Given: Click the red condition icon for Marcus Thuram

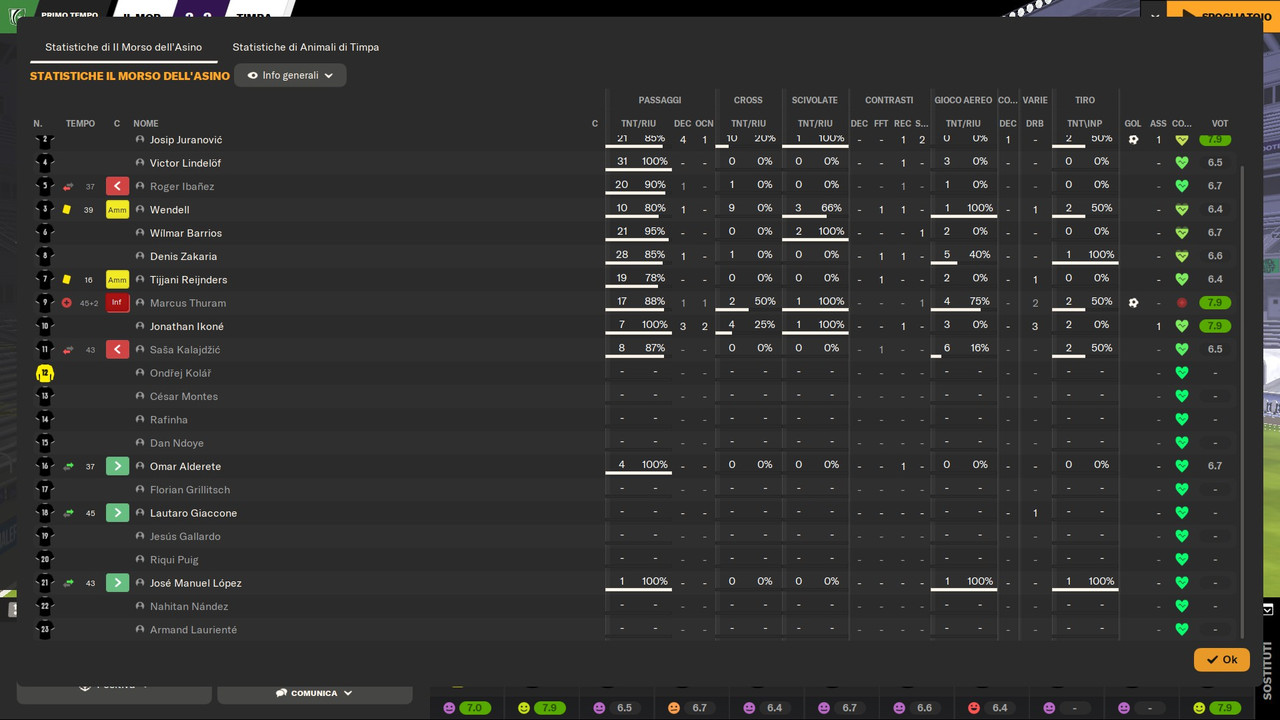Looking at the screenshot, I should (x=1181, y=303).
